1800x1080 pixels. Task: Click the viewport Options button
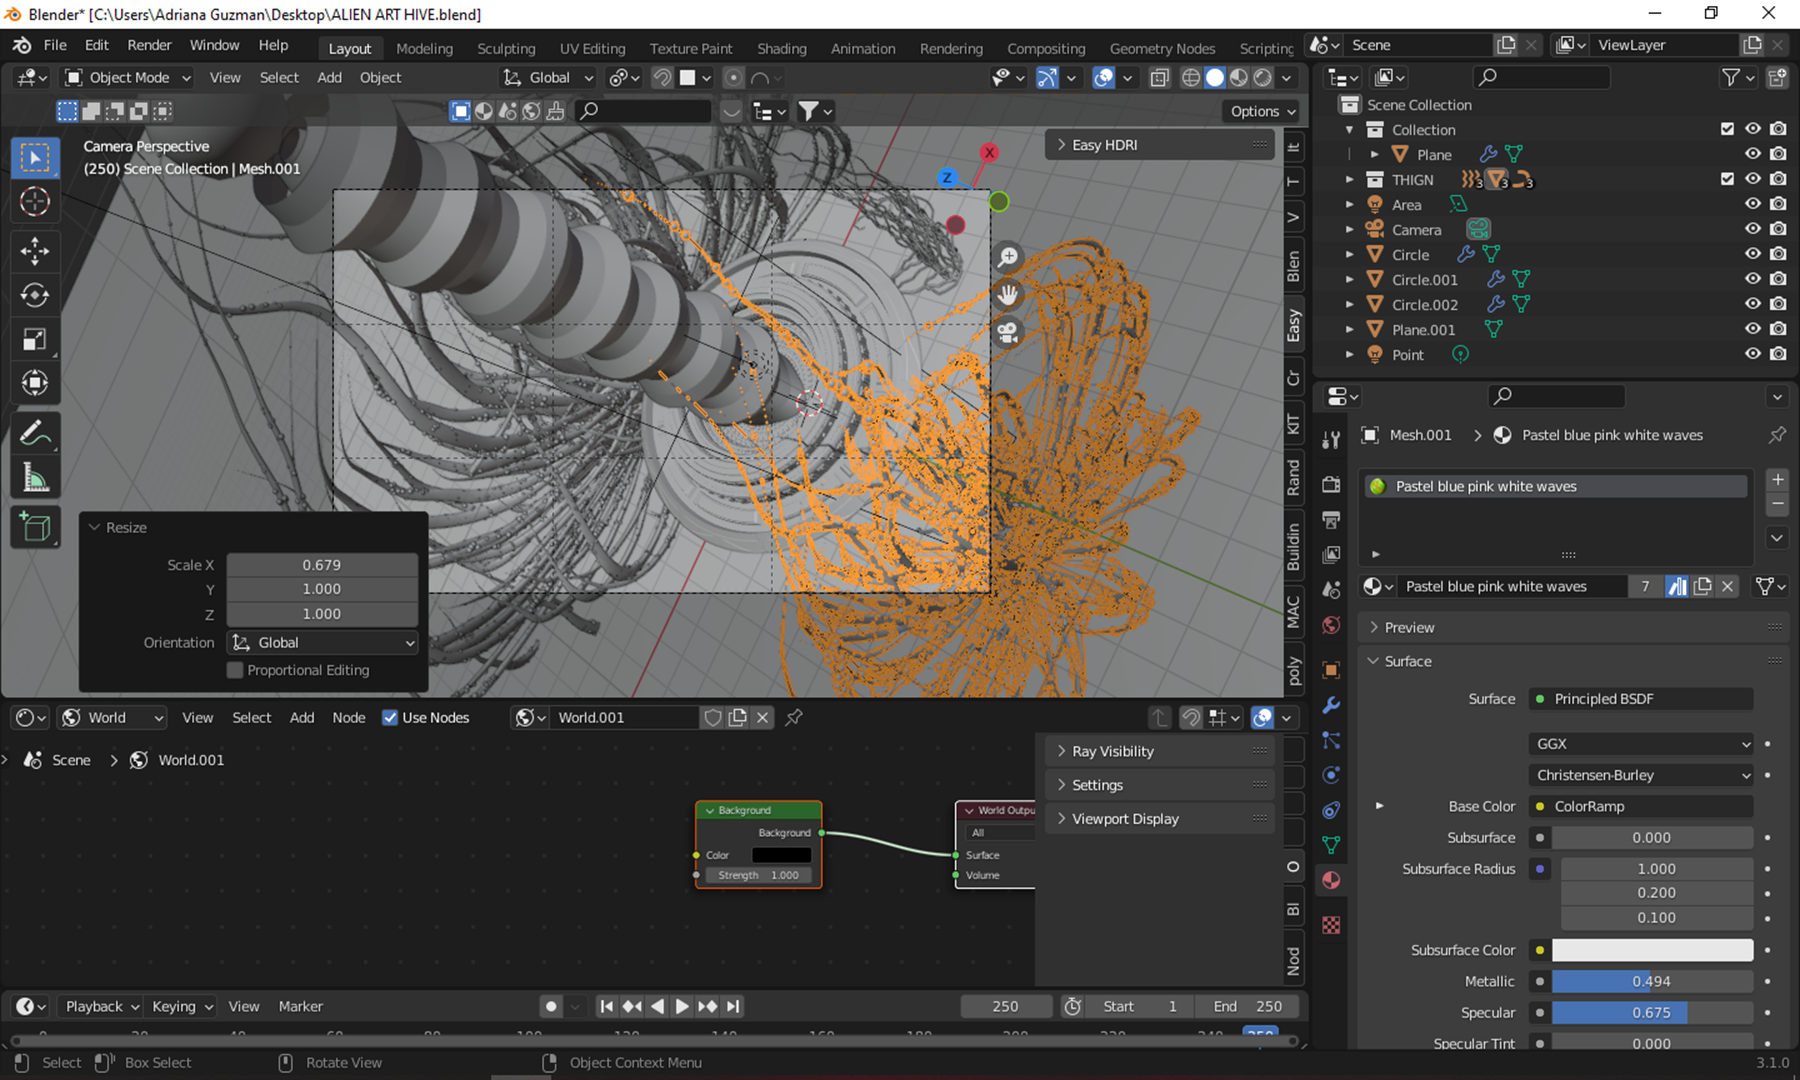[x=1262, y=112]
